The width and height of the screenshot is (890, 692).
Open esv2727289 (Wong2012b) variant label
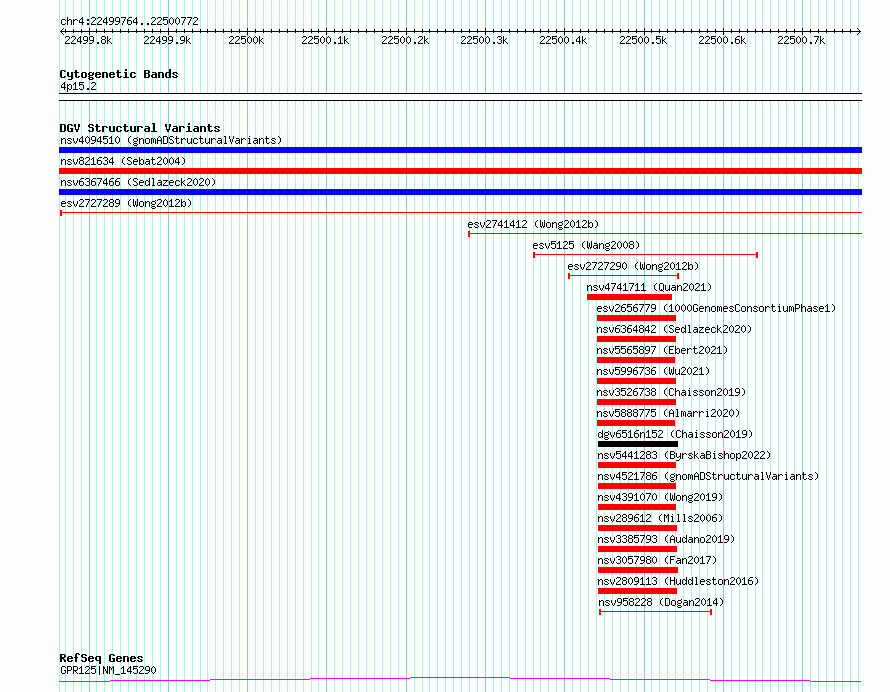pyautogui.click(x=126, y=203)
